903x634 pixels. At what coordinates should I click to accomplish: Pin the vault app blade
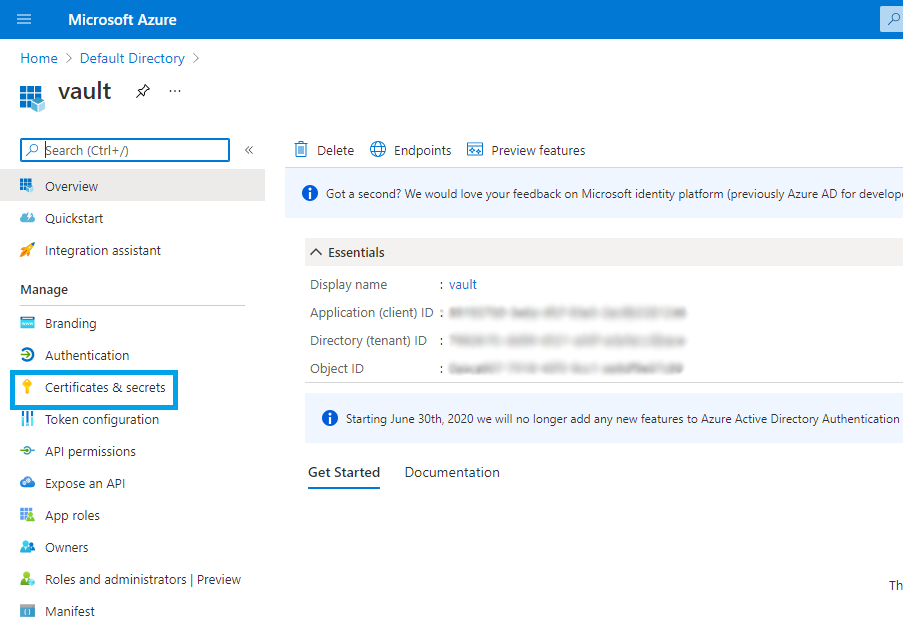(x=143, y=91)
